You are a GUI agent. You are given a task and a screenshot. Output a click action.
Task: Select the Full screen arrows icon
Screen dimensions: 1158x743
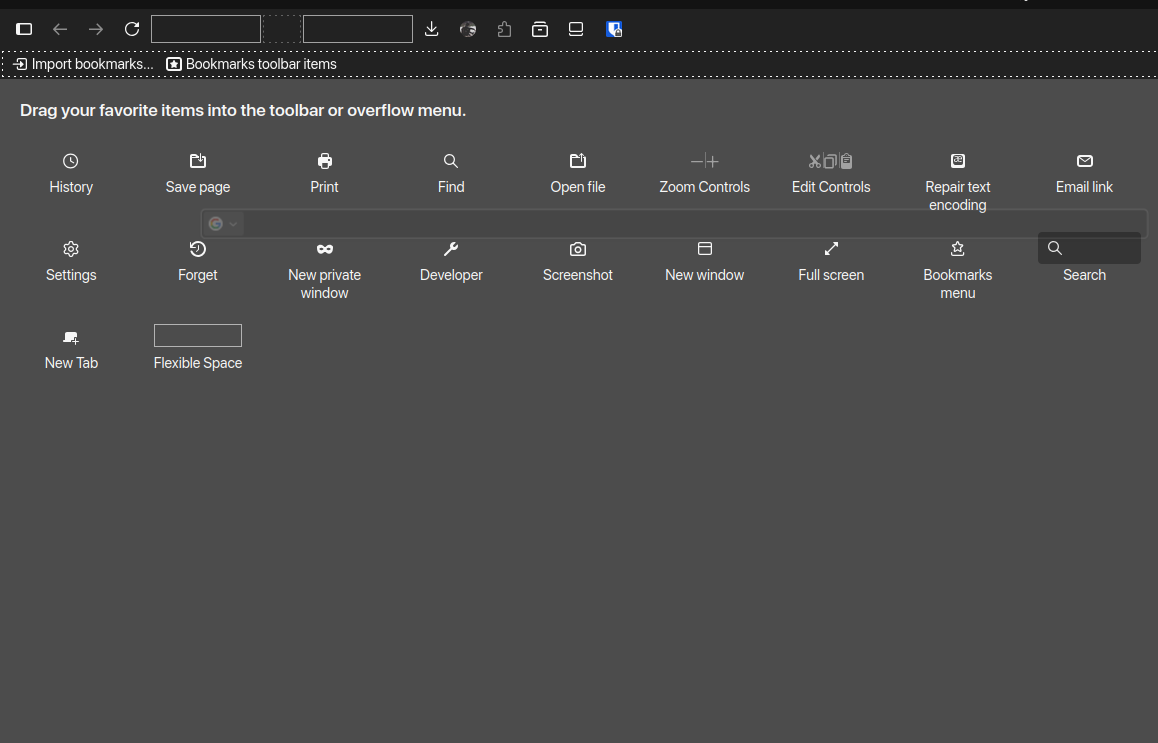click(831, 249)
